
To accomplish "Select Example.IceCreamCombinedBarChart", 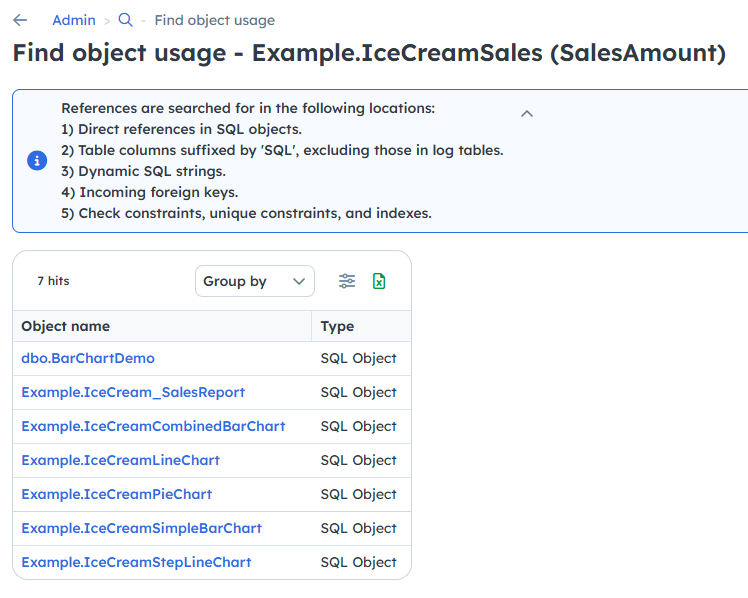I will pos(153,426).
